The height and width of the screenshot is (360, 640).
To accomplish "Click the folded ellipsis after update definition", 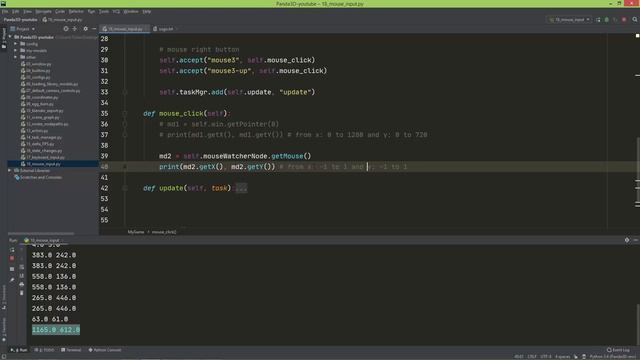I will click(241, 188).
